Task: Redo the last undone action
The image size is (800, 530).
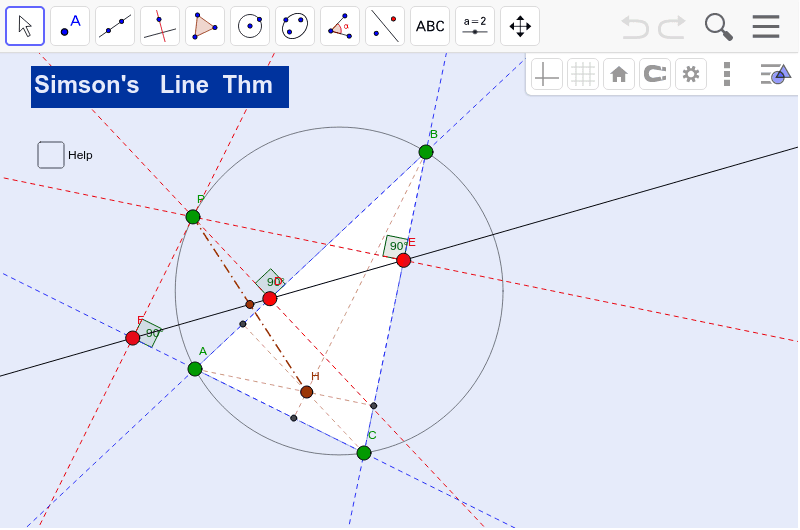Action: coord(671,27)
